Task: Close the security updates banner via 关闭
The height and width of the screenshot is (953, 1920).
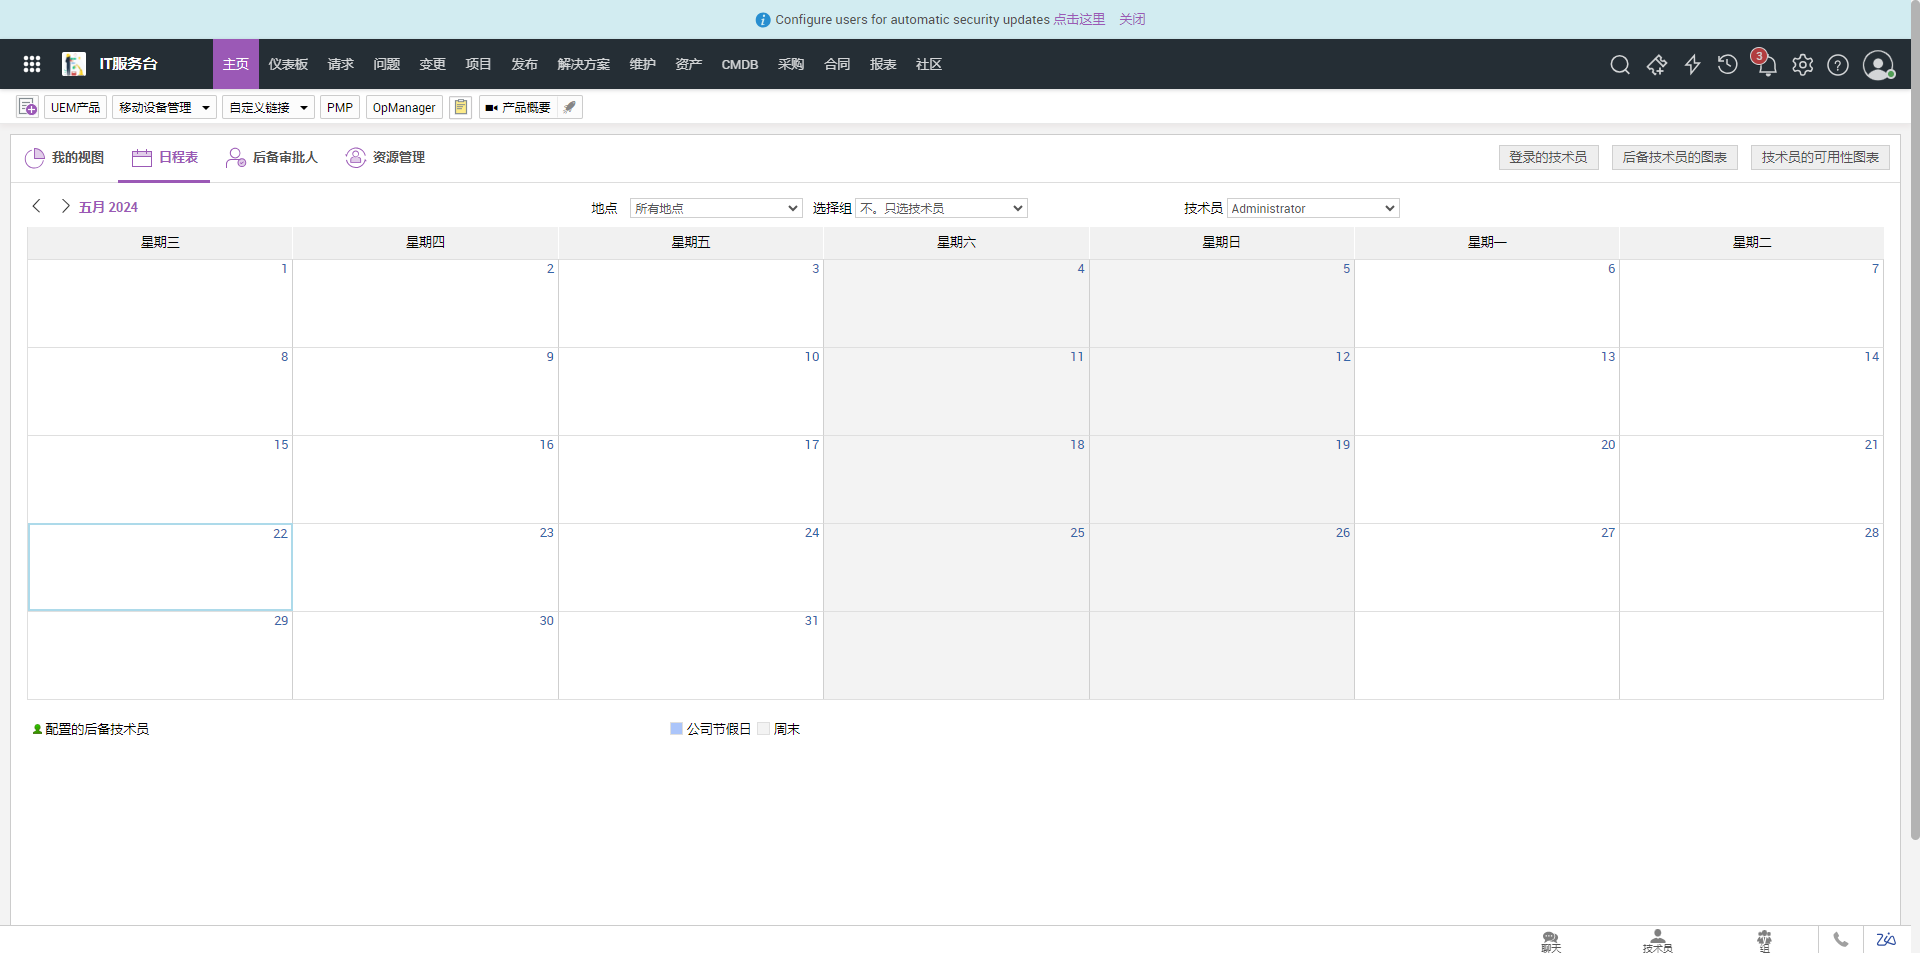Action: tap(1132, 19)
